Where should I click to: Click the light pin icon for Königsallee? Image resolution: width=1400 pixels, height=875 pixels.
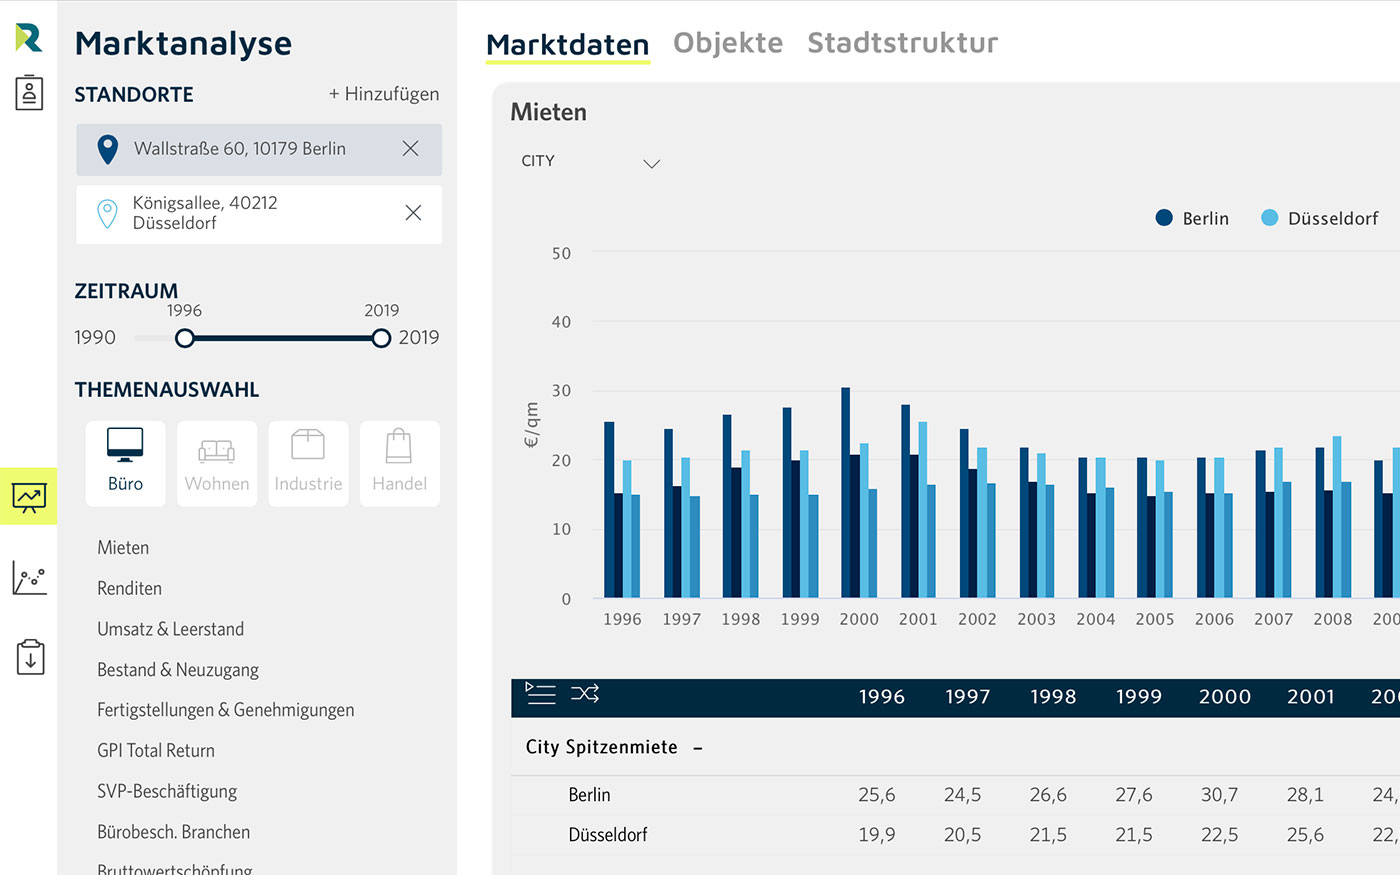pos(107,213)
